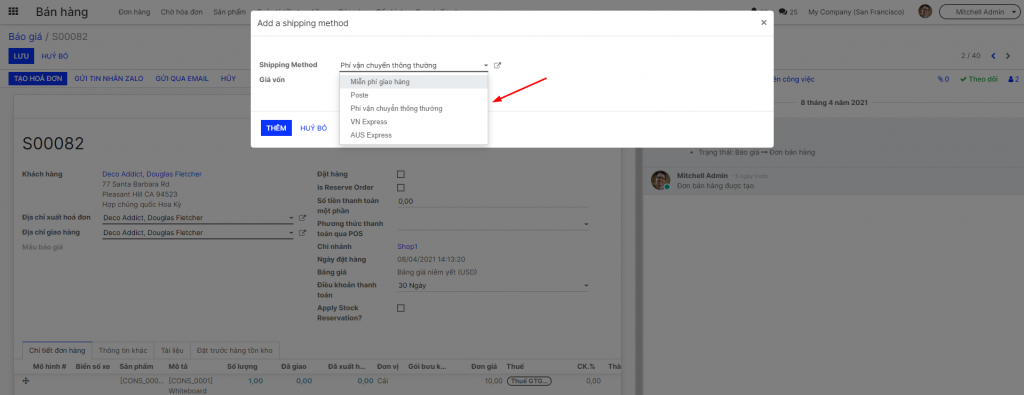
Task: Open external link beside Địa chỉ xuất hoá đơn
Action: click(302, 218)
